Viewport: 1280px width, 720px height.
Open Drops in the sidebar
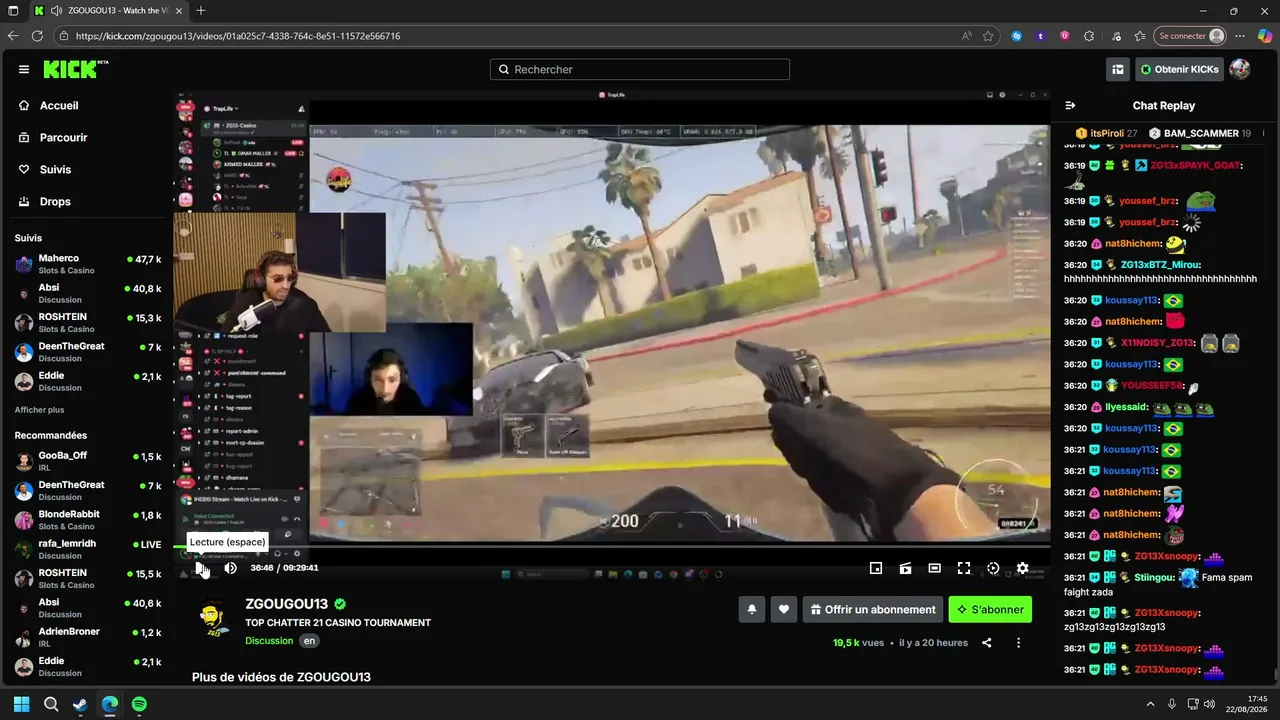[x=55, y=201]
